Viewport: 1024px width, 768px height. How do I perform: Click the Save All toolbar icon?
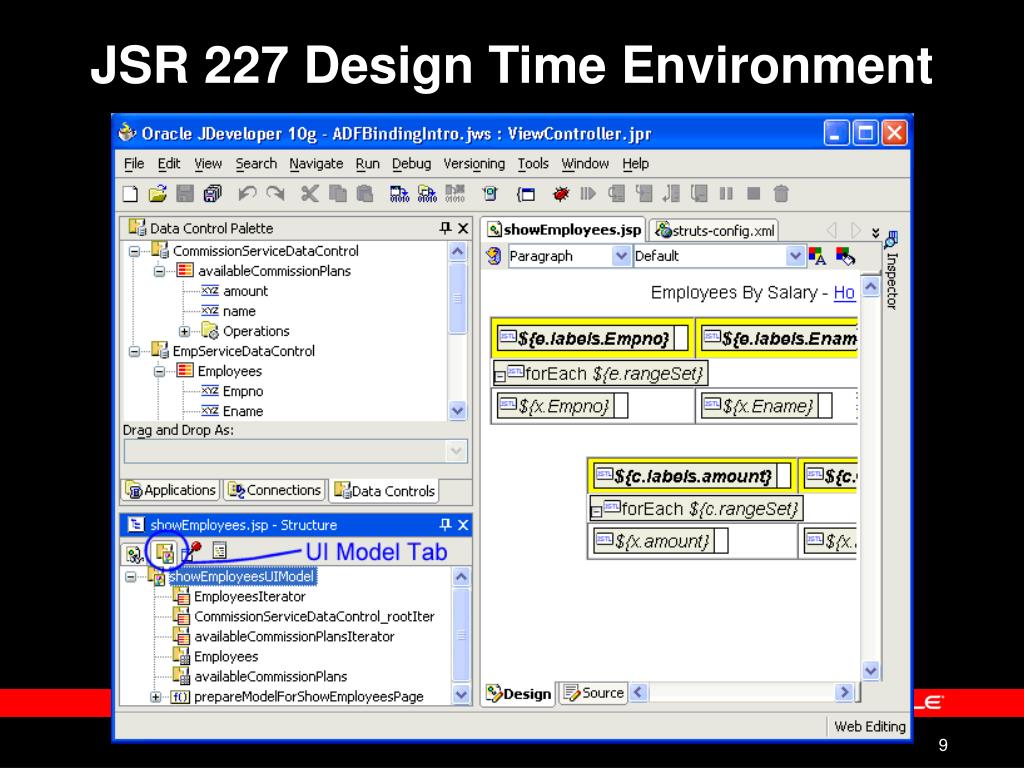pos(213,194)
